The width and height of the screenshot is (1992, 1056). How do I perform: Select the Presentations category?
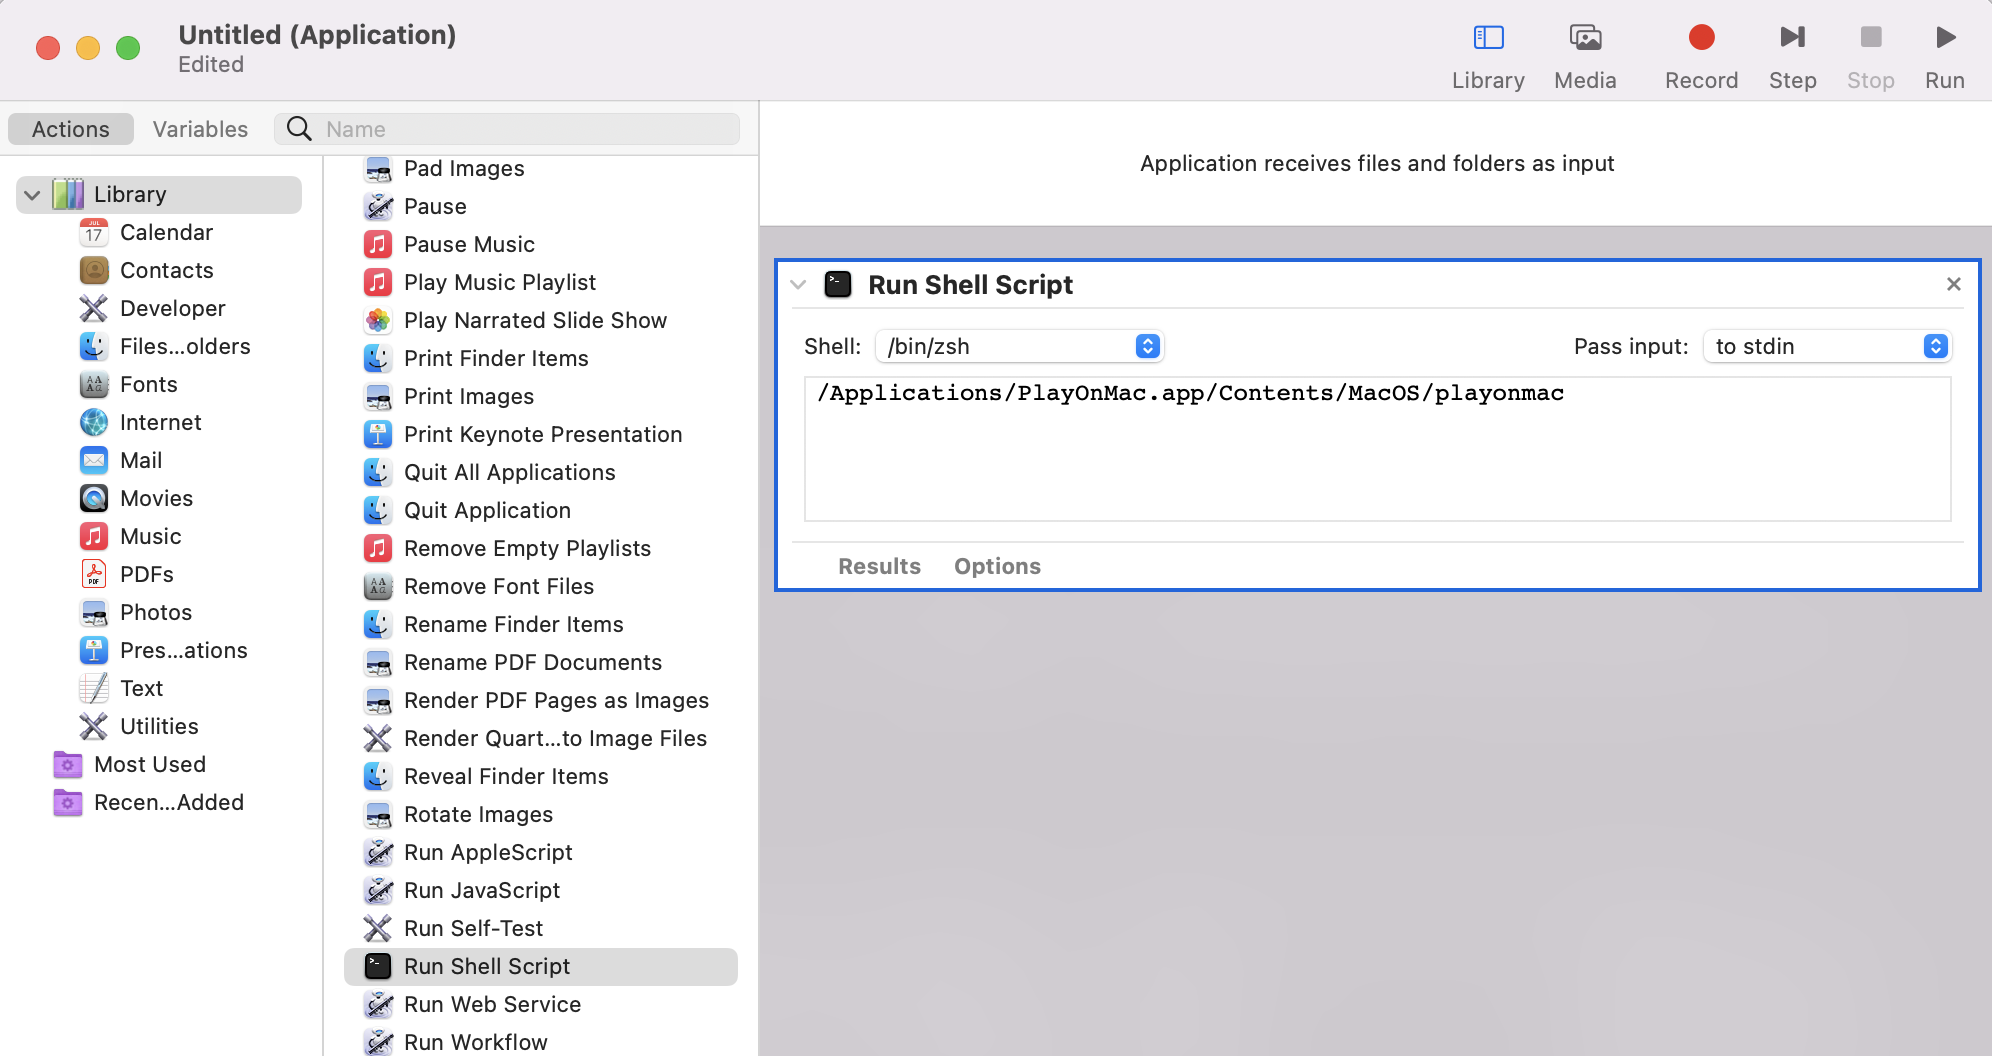coord(163,651)
